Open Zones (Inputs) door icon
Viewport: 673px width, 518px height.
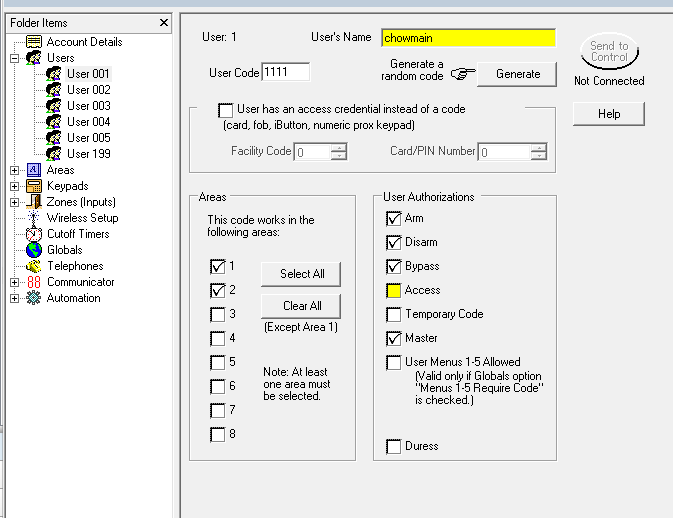point(34,202)
